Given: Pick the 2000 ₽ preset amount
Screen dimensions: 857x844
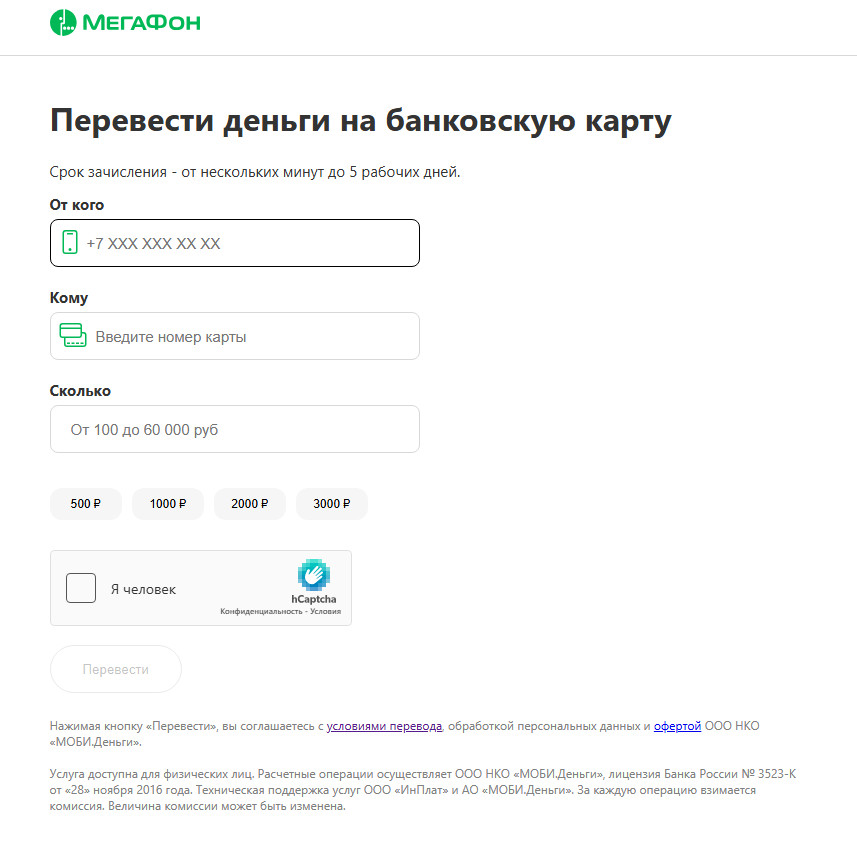Looking at the screenshot, I should point(250,504).
